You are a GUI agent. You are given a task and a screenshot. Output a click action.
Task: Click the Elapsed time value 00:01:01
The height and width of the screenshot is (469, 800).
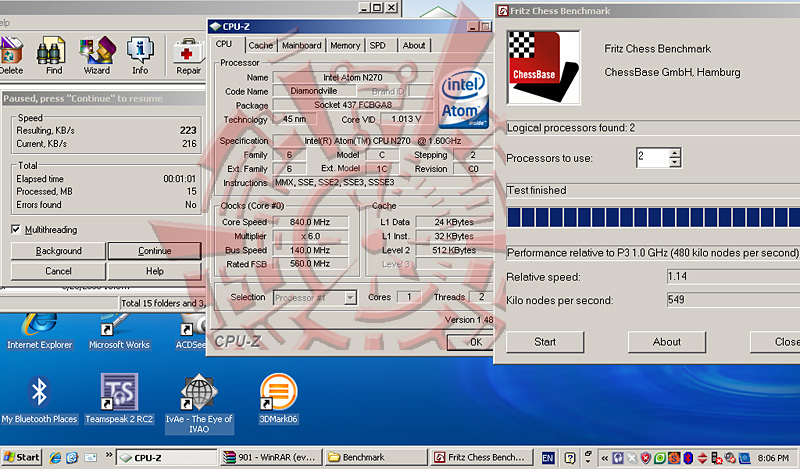click(180, 179)
